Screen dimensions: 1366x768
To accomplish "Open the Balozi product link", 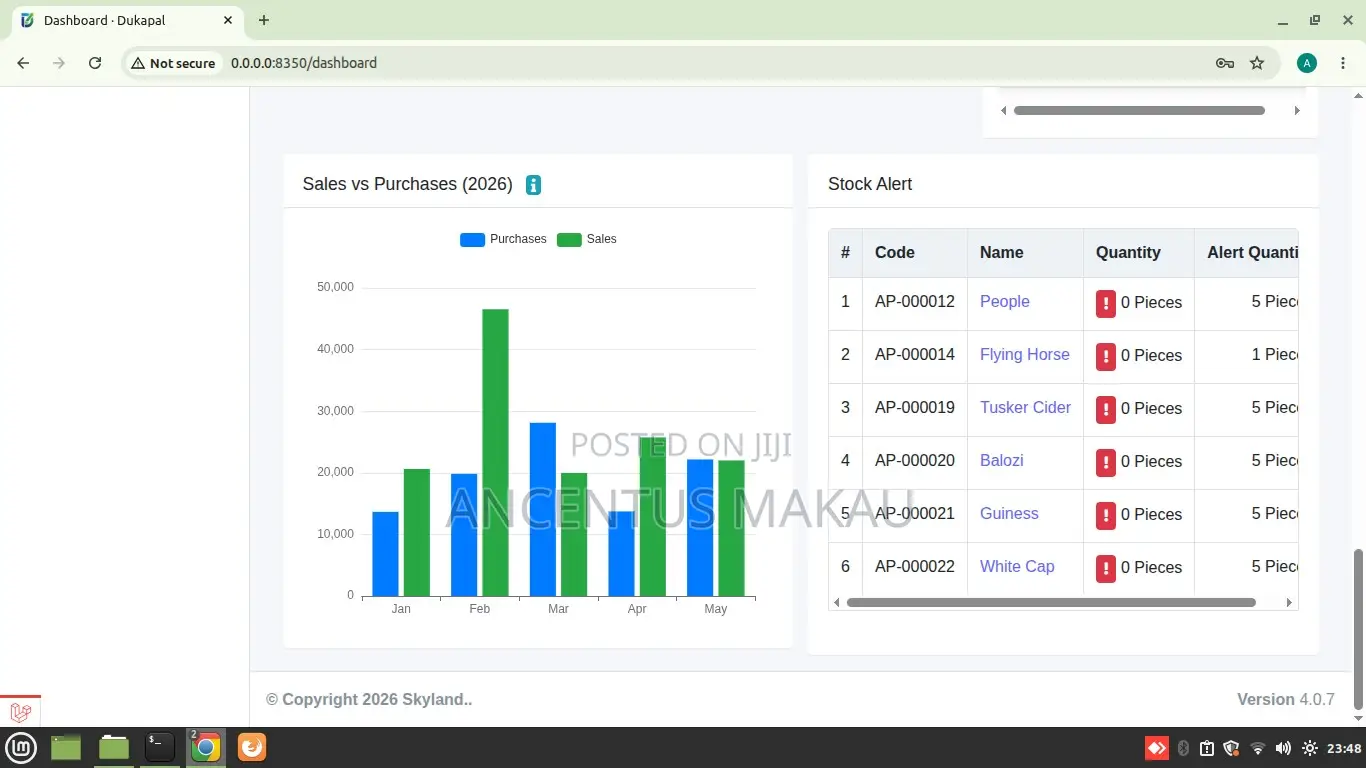I will 1001,461.
